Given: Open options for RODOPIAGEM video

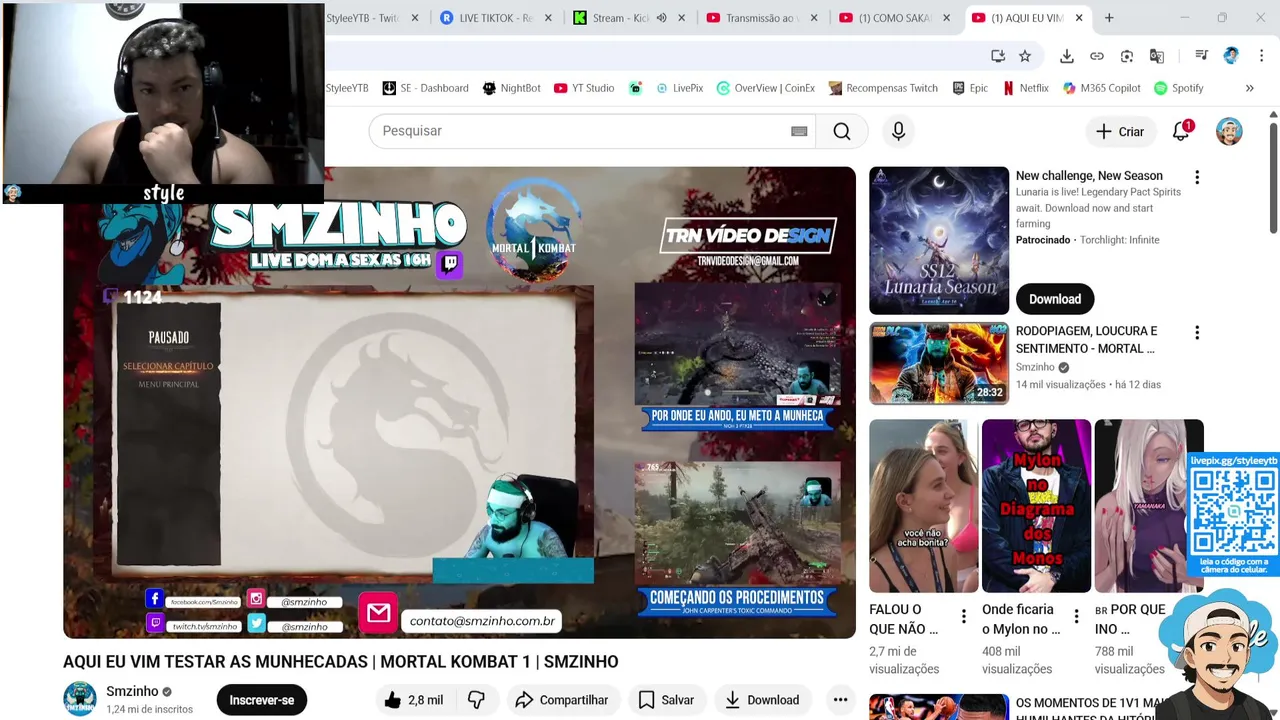Looking at the screenshot, I should tap(1196, 332).
